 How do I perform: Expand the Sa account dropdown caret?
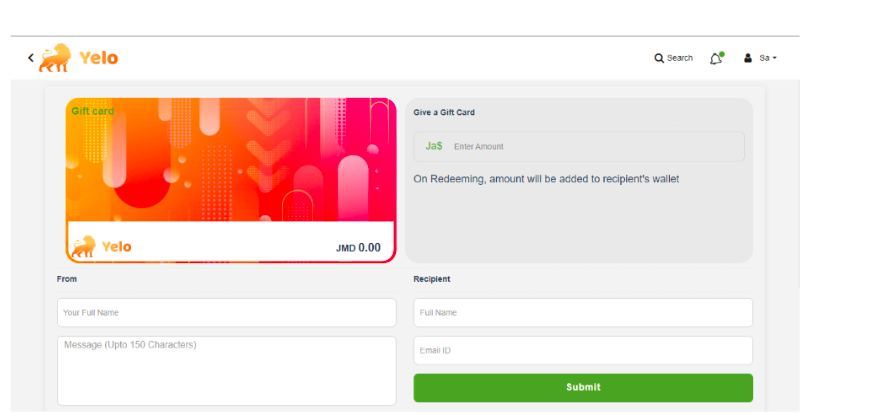[x=774, y=58]
